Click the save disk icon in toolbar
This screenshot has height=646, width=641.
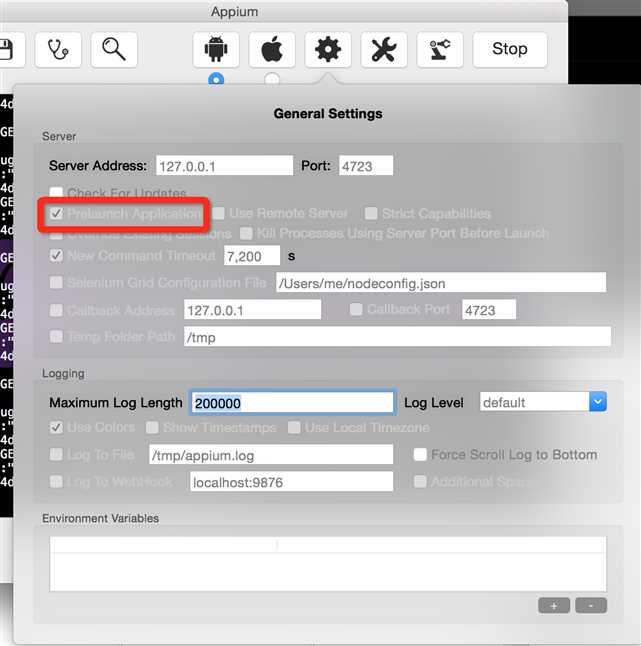tap(8, 49)
